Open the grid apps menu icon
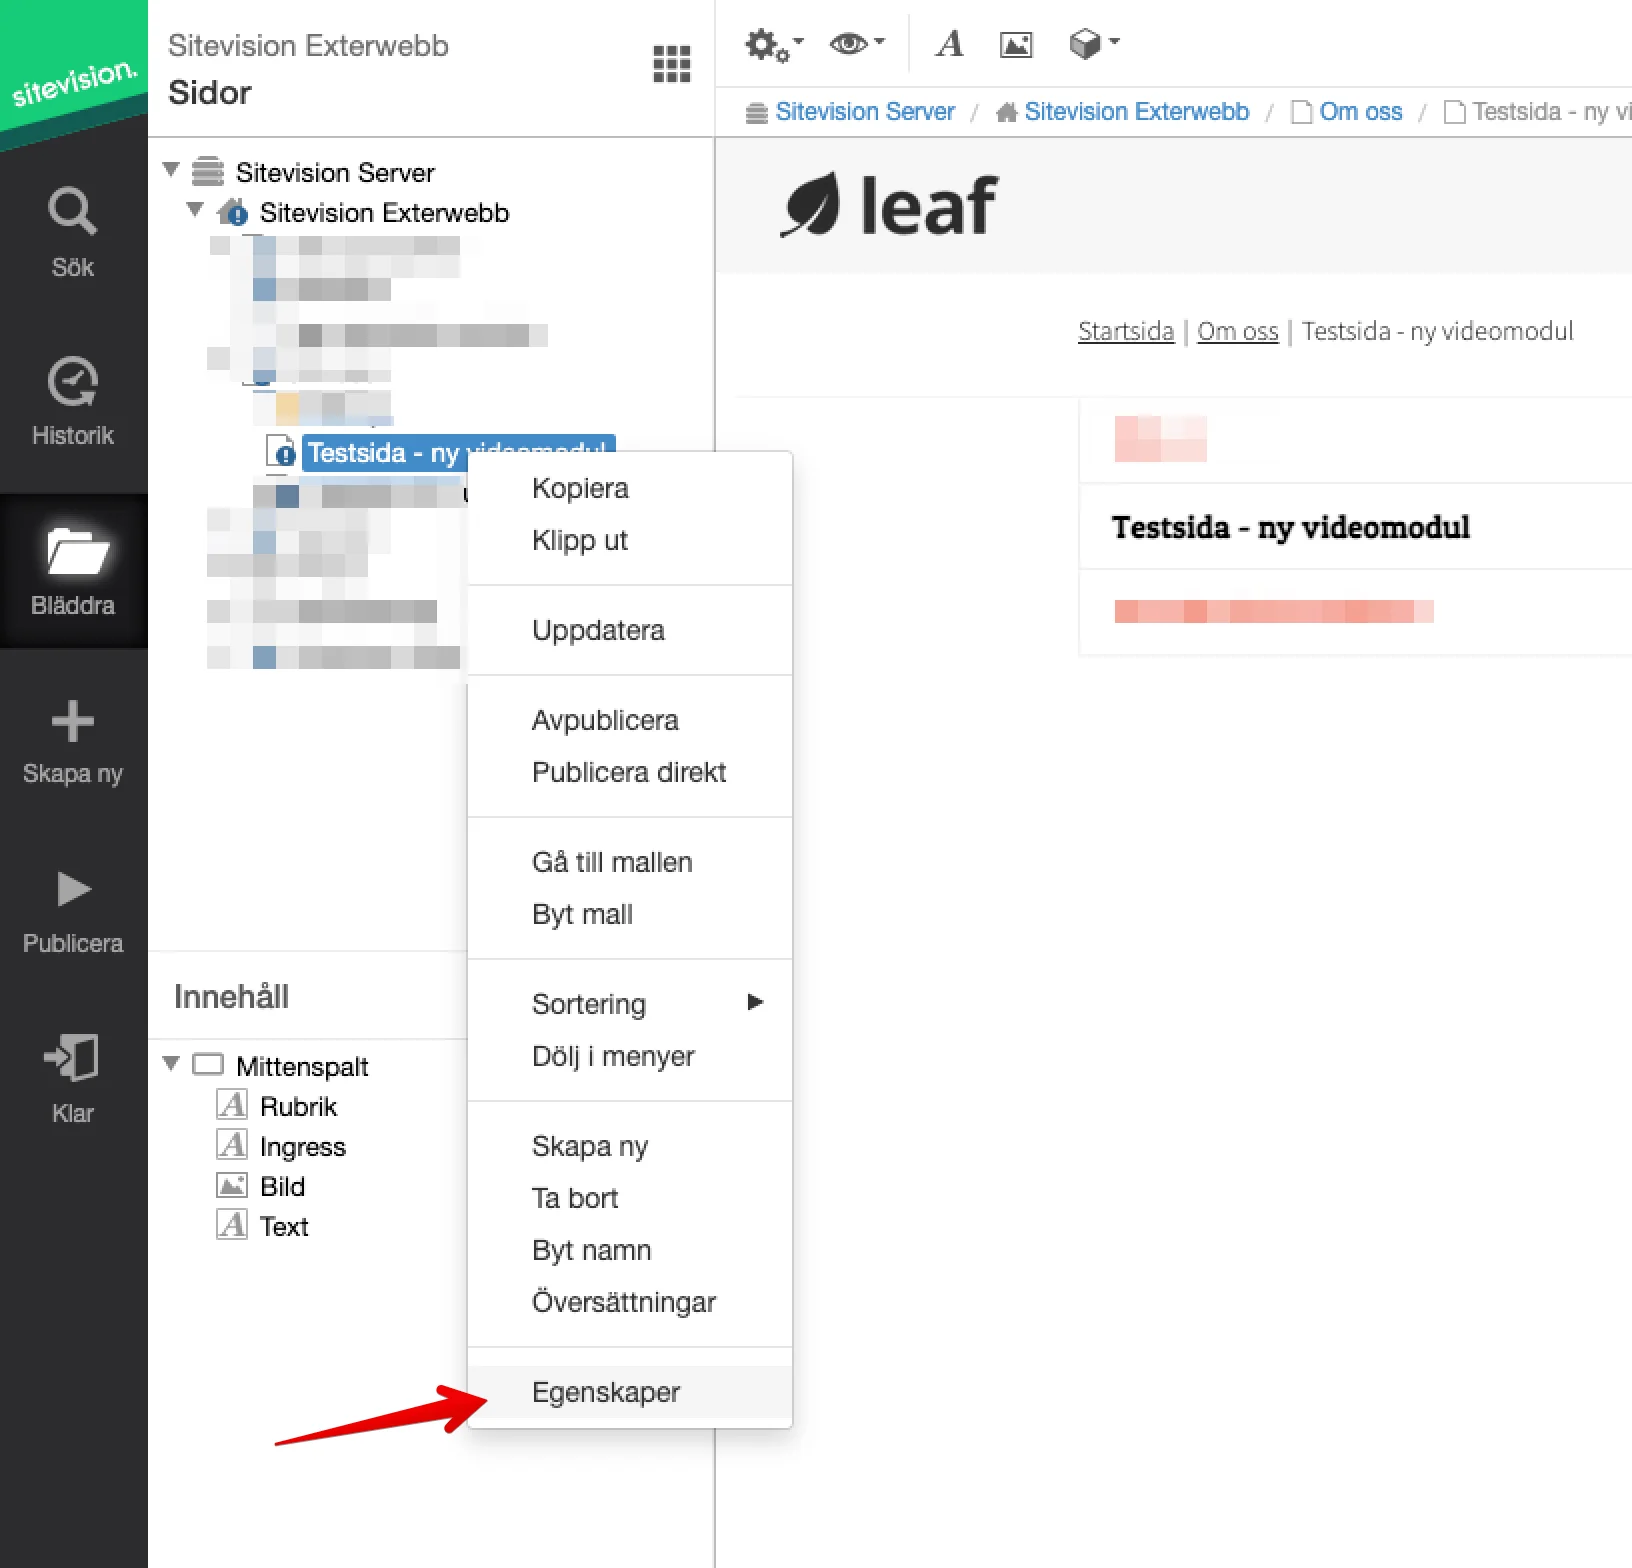Screen dimensions: 1632x1568 [671, 64]
